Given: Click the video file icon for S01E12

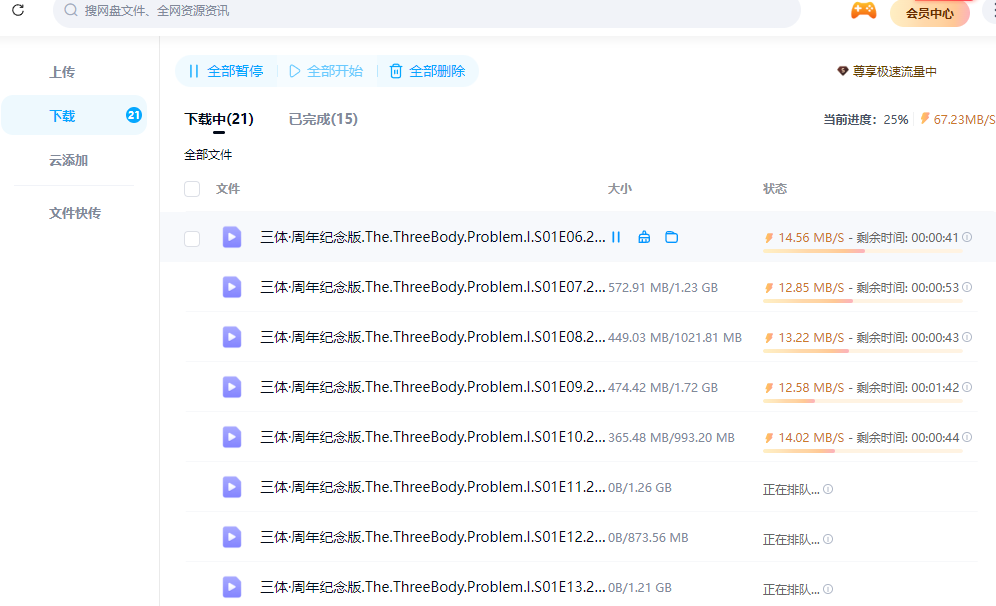Looking at the screenshot, I should click(232, 537).
